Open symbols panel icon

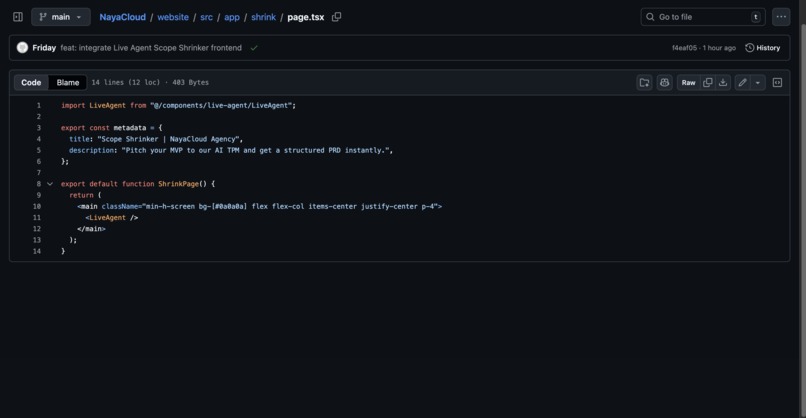click(777, 83)
